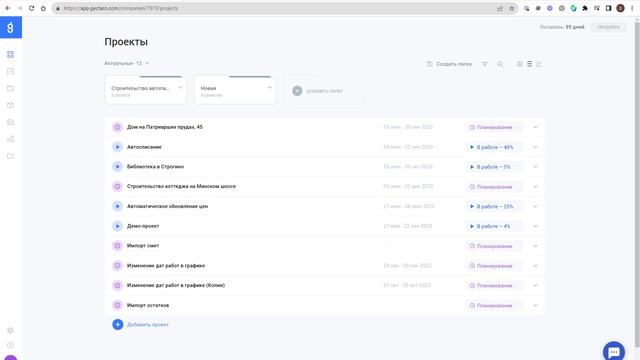Screen dimensions: 640x360
Task: Click status badge В работе 4%
Action: (x=494, y=226)
